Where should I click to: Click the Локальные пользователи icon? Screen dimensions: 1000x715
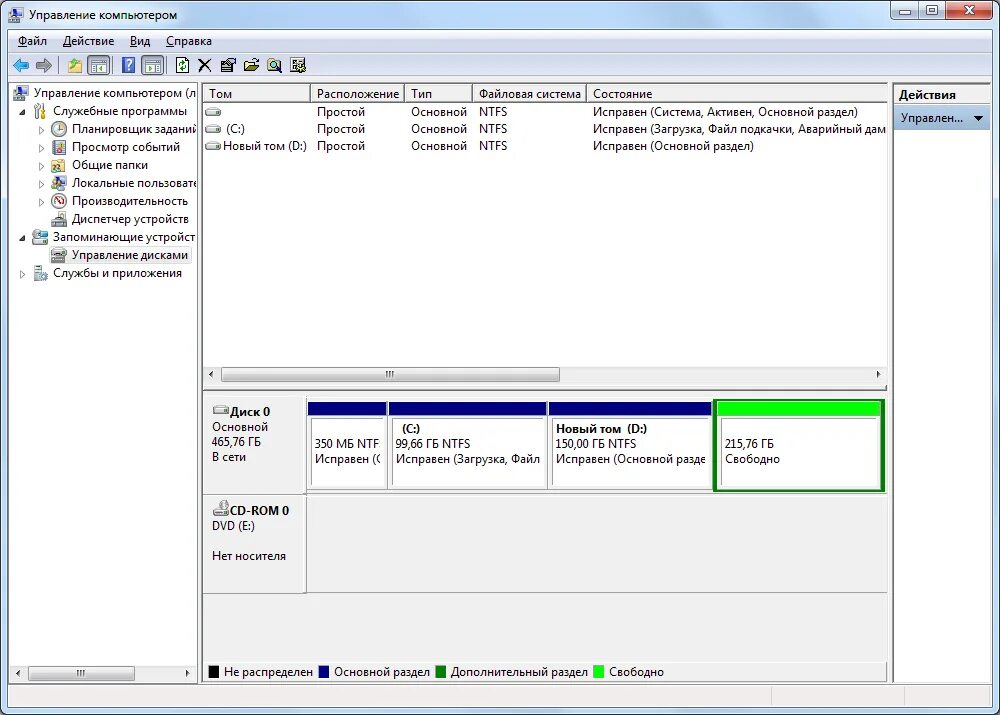[x=59, y=183]
